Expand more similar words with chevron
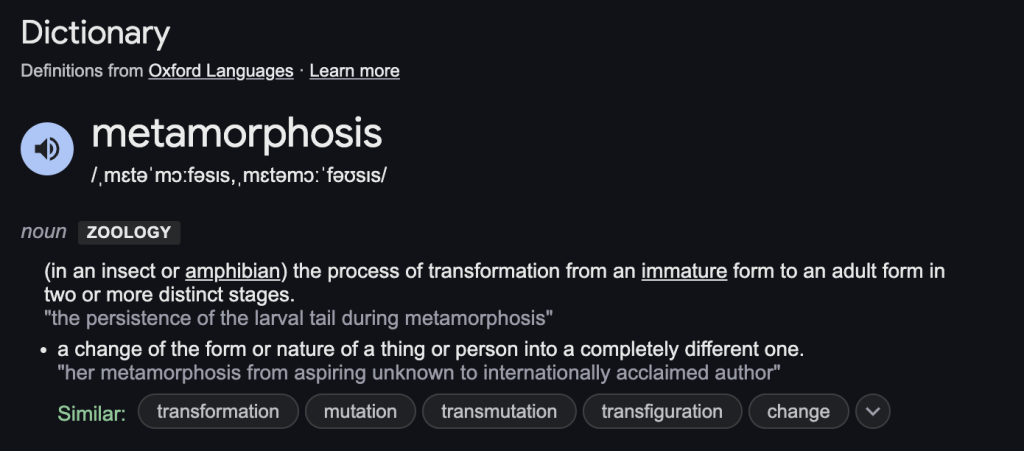 873,411
